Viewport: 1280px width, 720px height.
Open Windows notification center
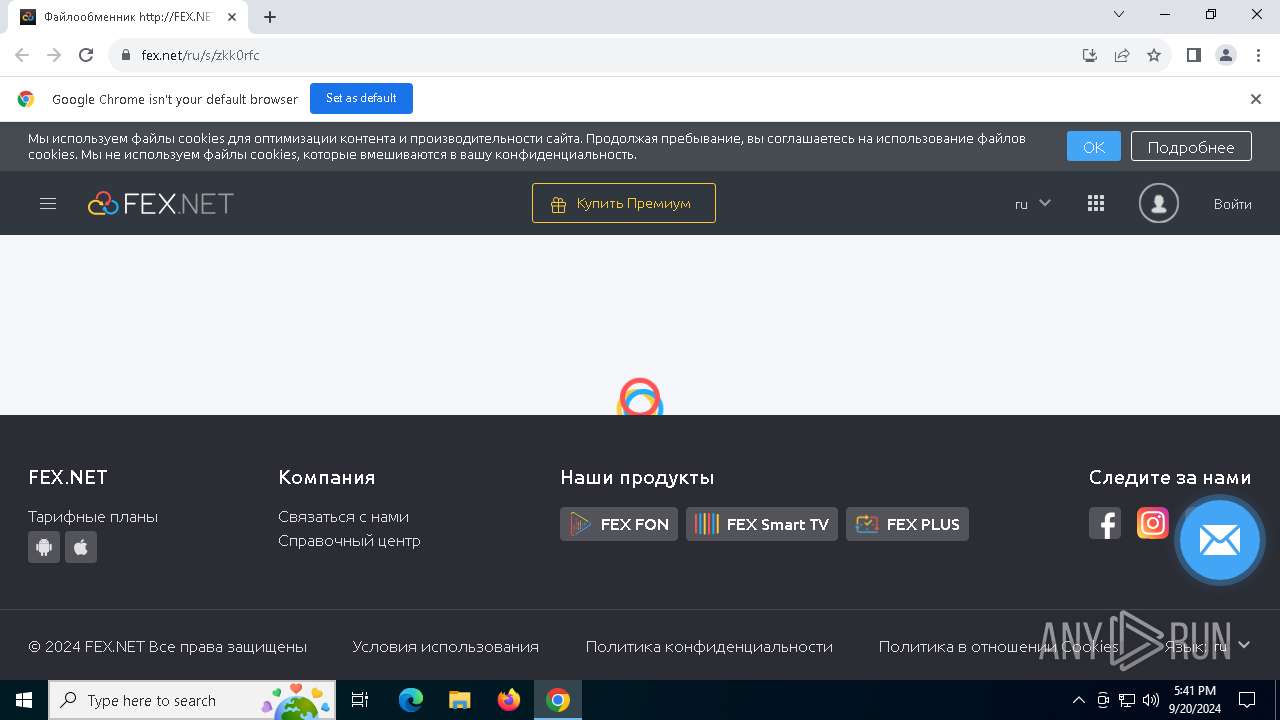1247,700
